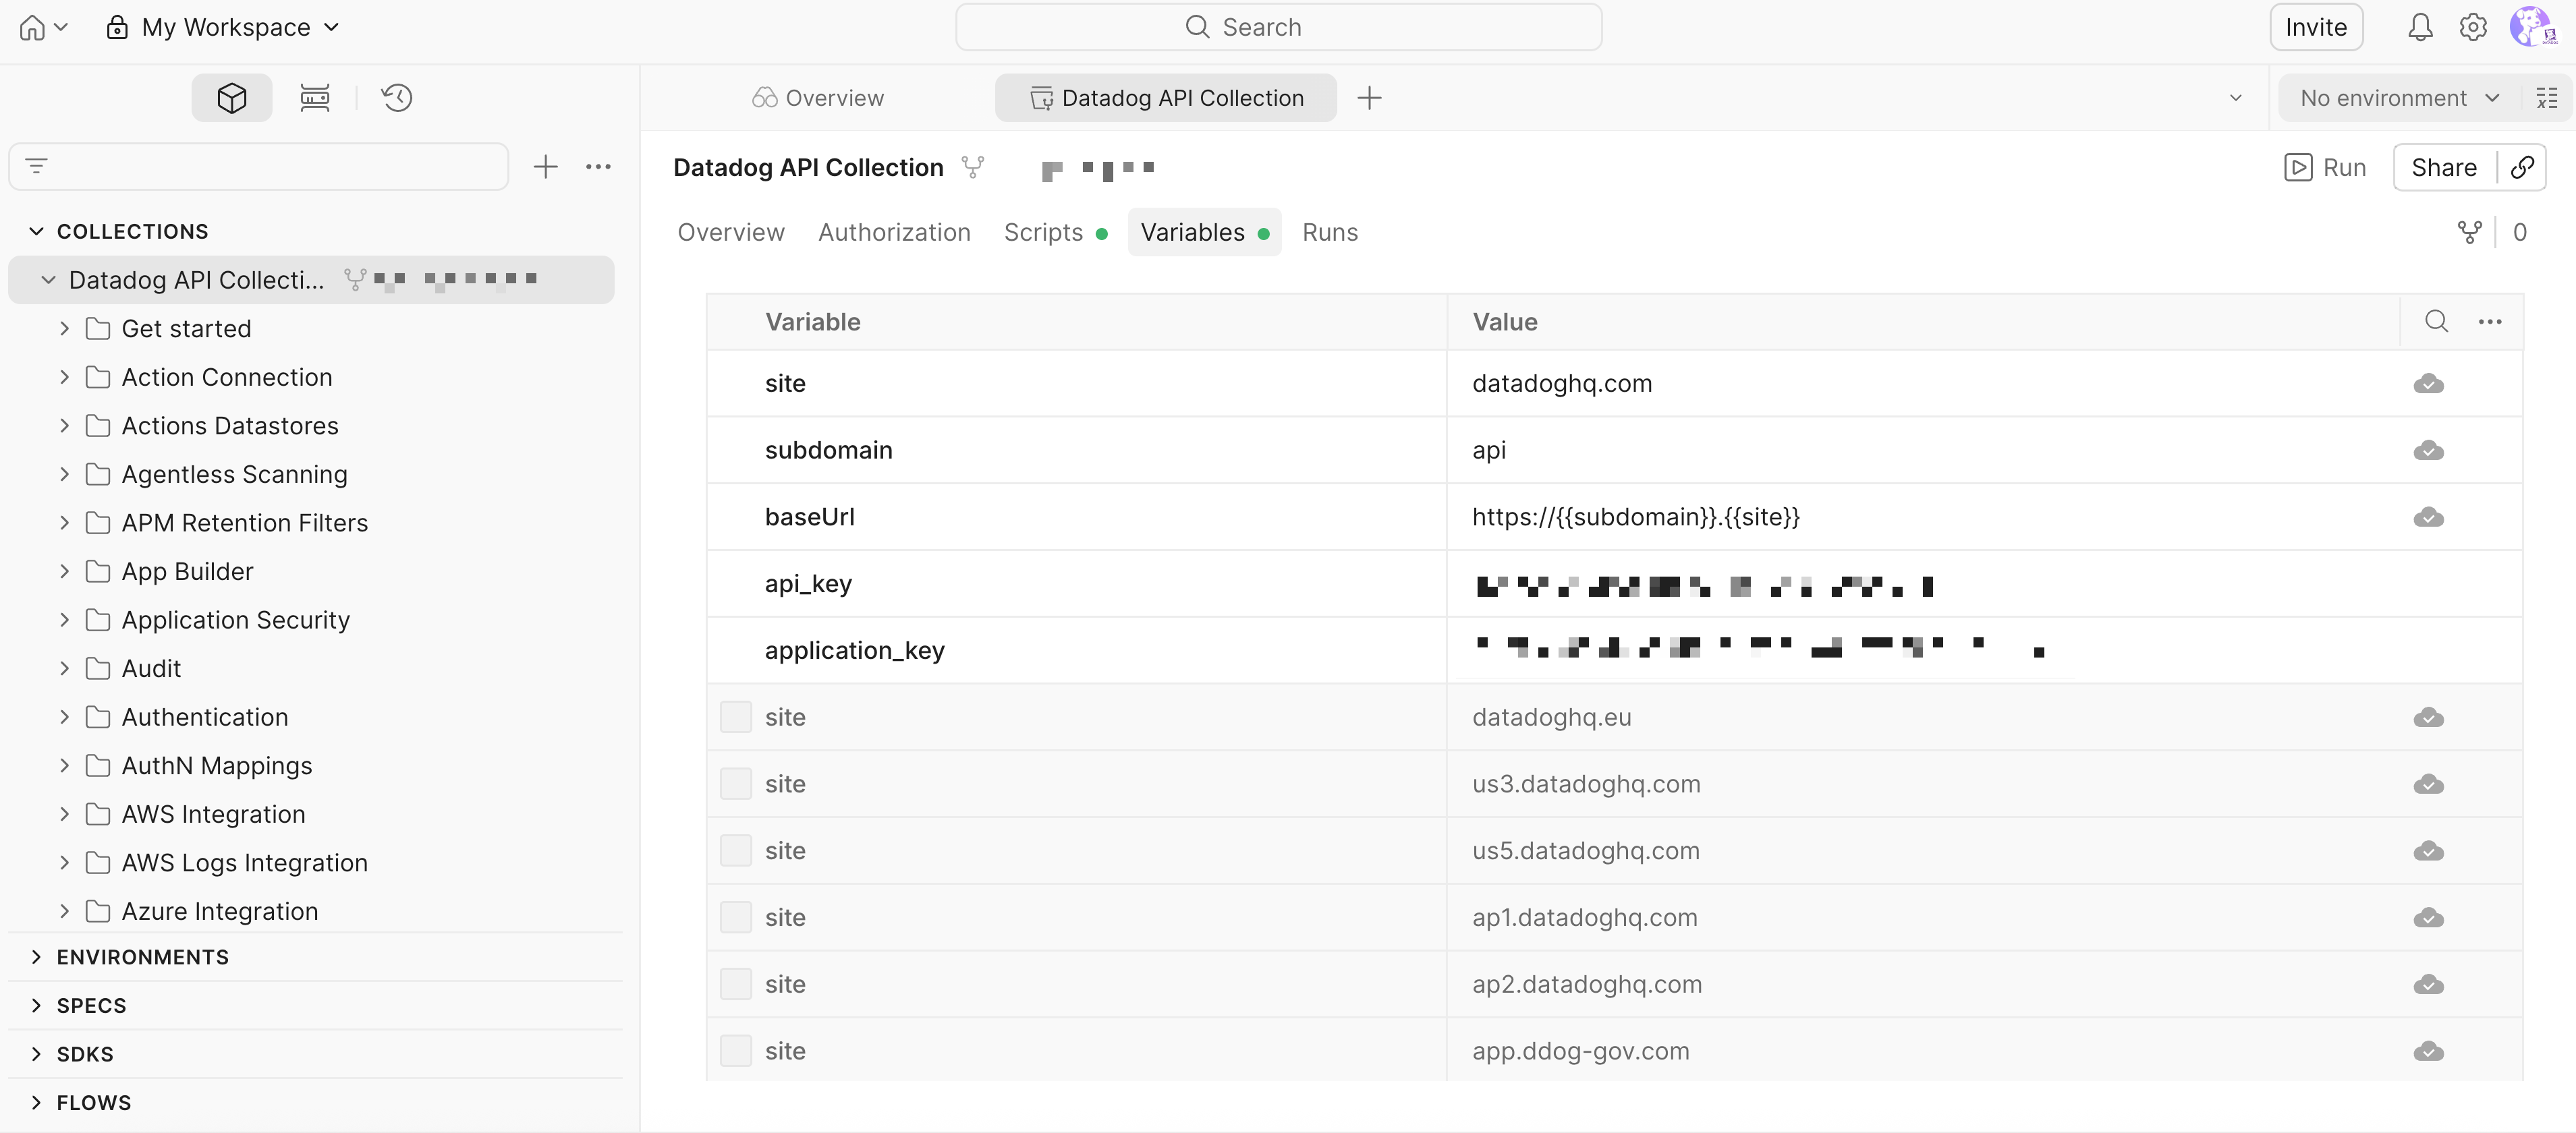This screenshot has width=2576, height=1133.
Task: Click search icon in variables table header
Action: (2436, 321)
